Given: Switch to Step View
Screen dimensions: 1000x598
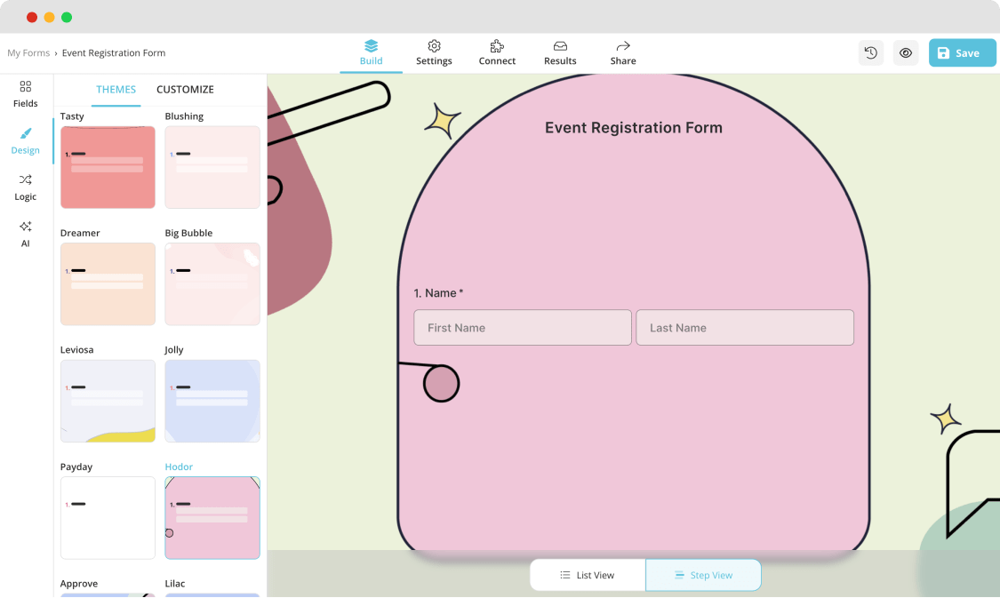Looking at the screenshot, I should [703, 575].
